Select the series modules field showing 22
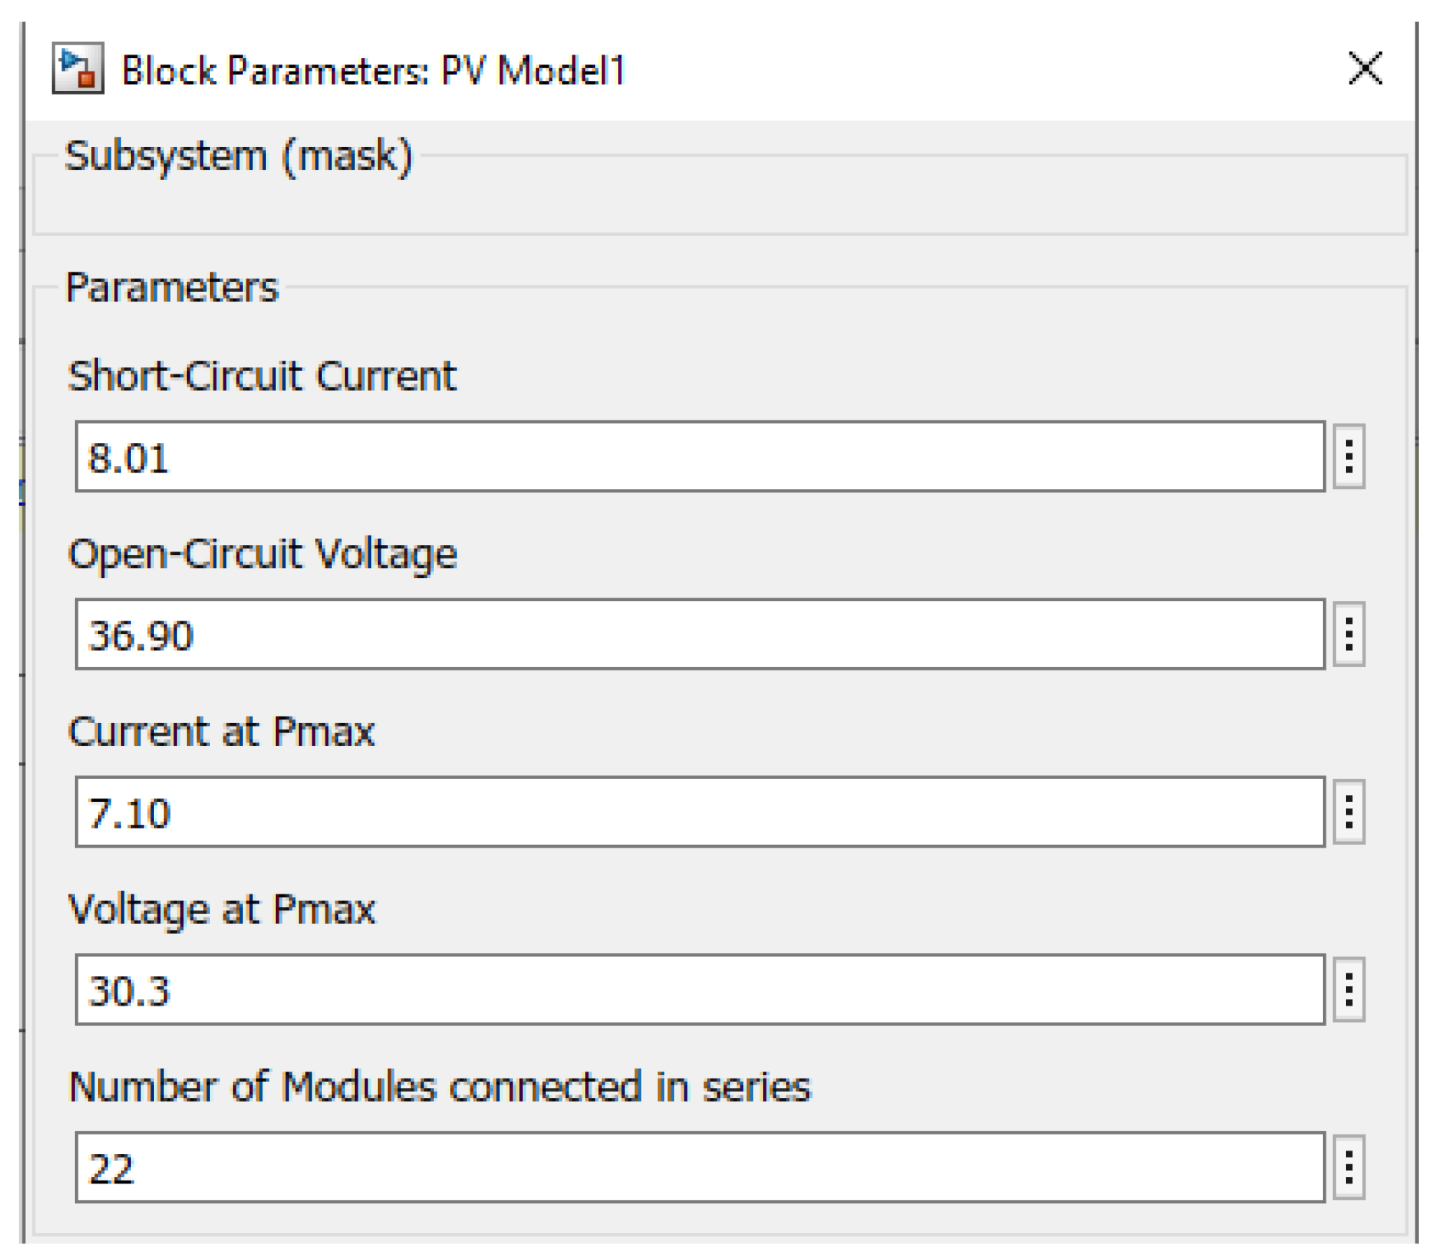Viewport: 1437px width, 1259px height. [x=700, y=1167]
